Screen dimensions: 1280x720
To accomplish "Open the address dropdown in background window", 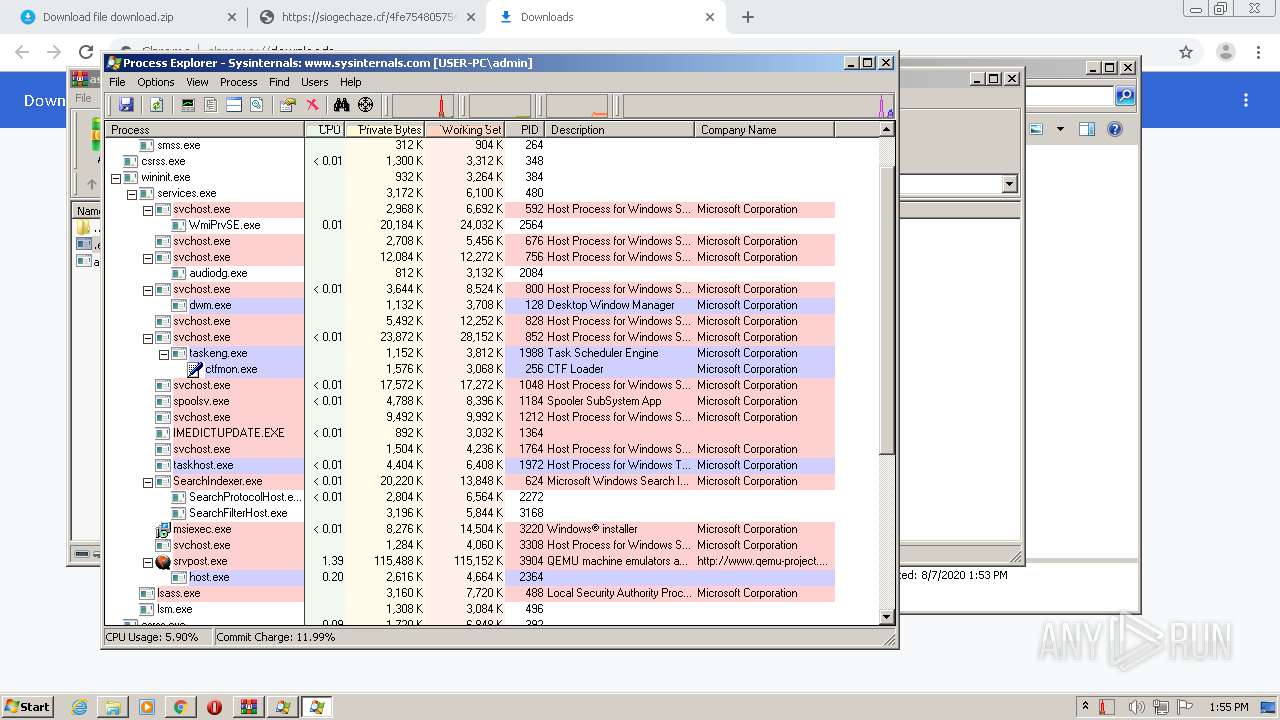I will pos(1009,184).
